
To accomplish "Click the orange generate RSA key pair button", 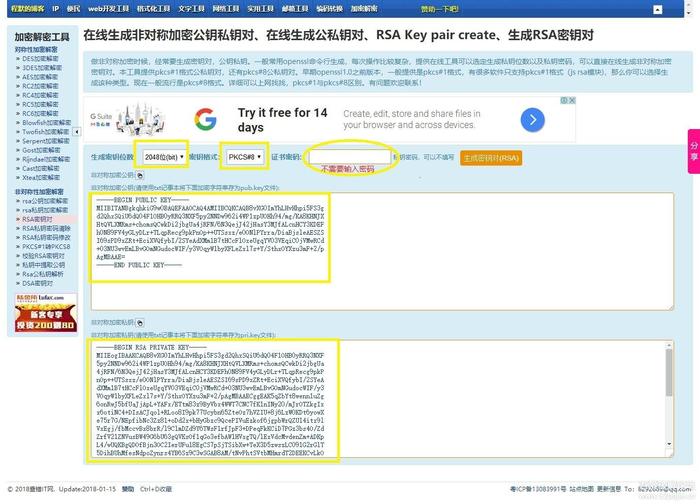I will coord(491,158).
